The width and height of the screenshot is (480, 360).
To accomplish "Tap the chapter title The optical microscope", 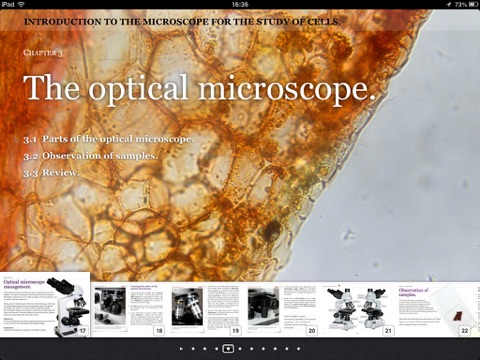I will point(199,88).
